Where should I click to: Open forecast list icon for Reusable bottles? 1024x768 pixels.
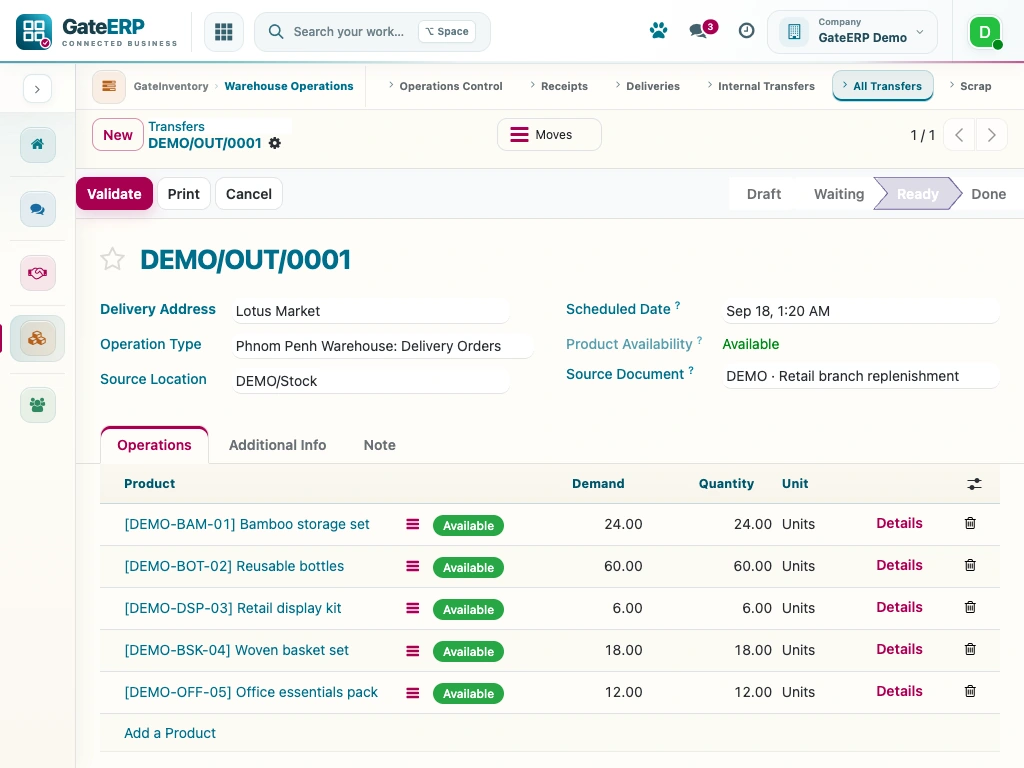(x=413, y=566)
